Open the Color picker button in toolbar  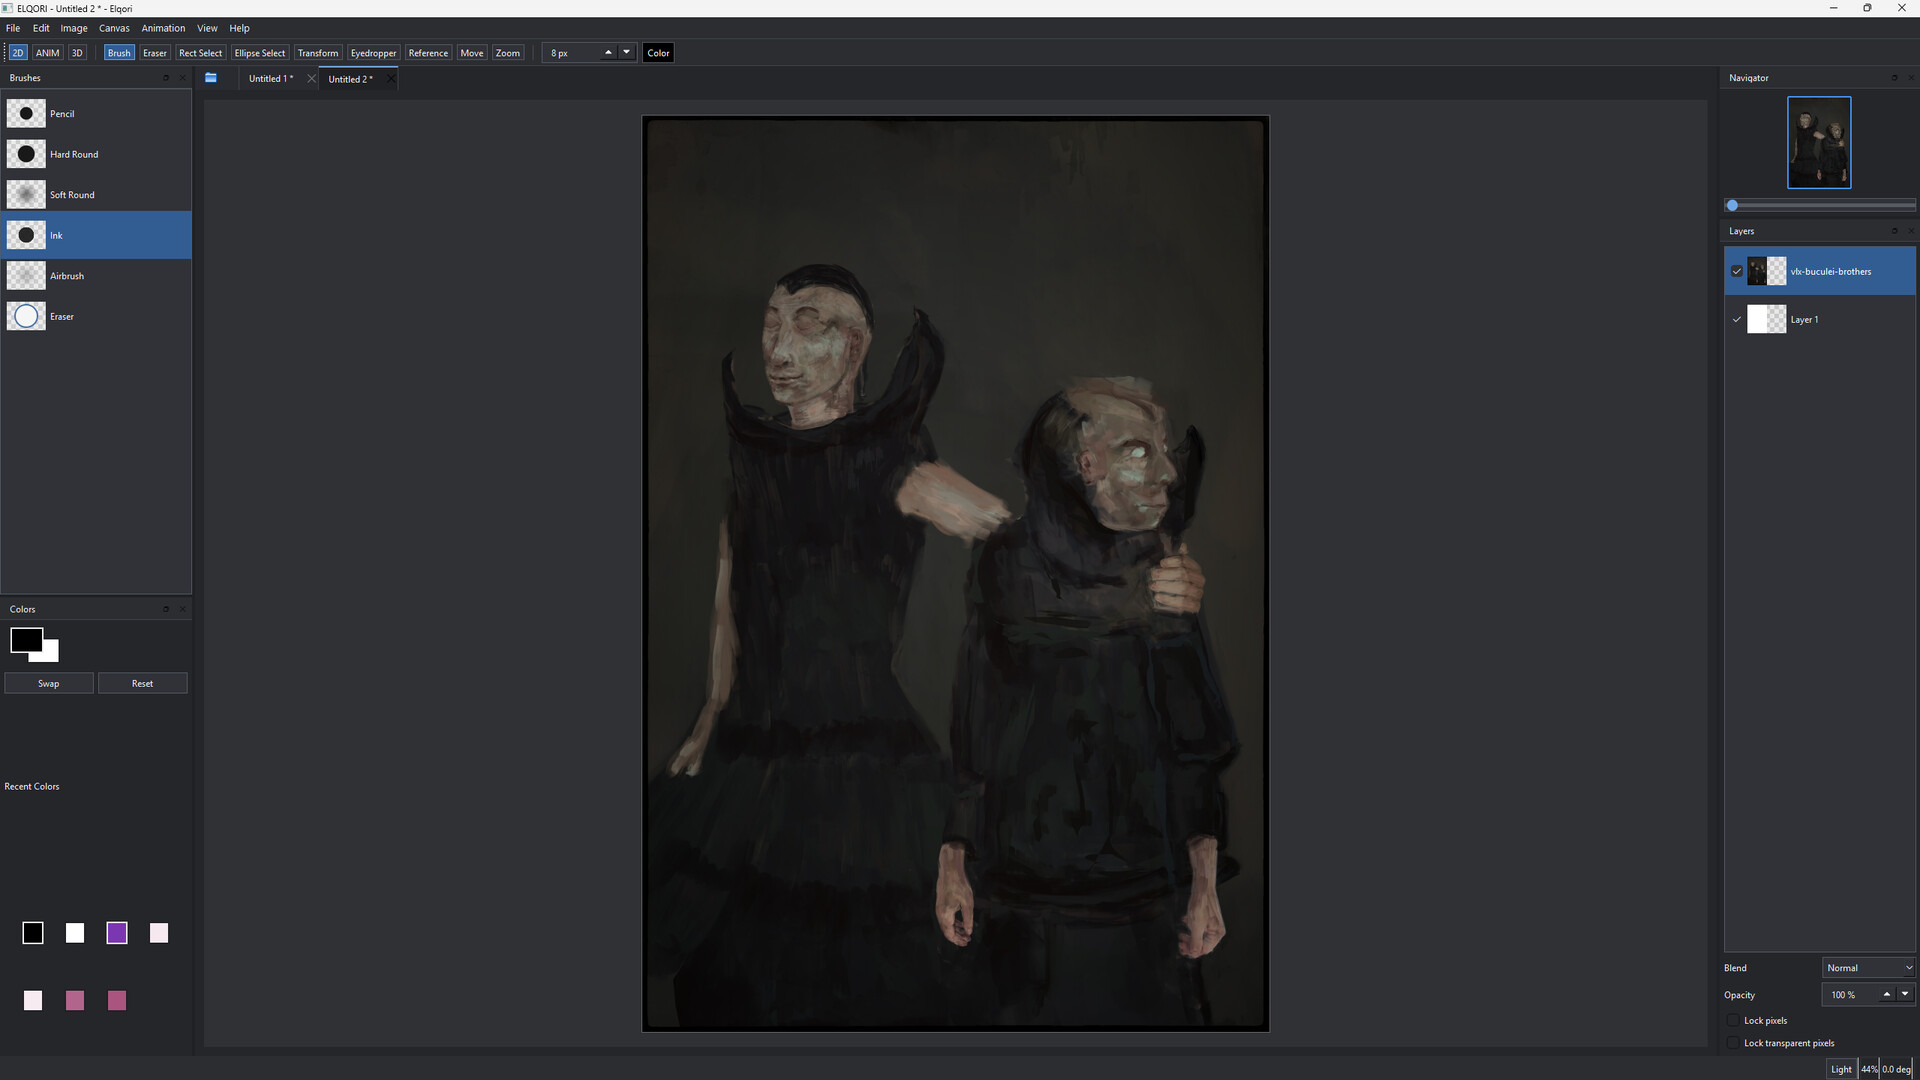658,53
